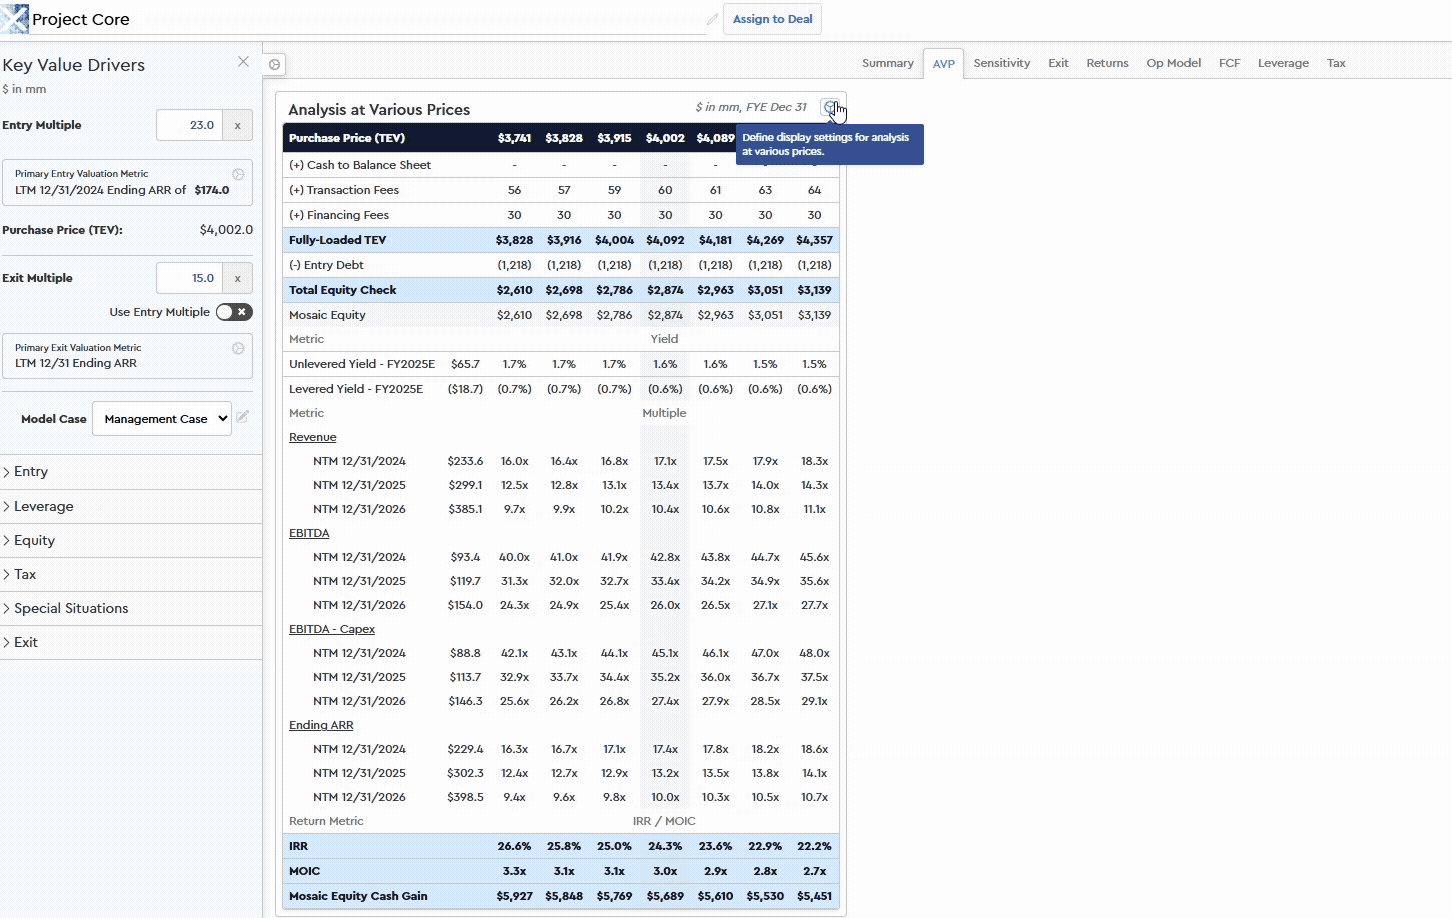Open Primary Exit Valuation Metric settings icon
1452x918 pixels.
click(238, 348)
